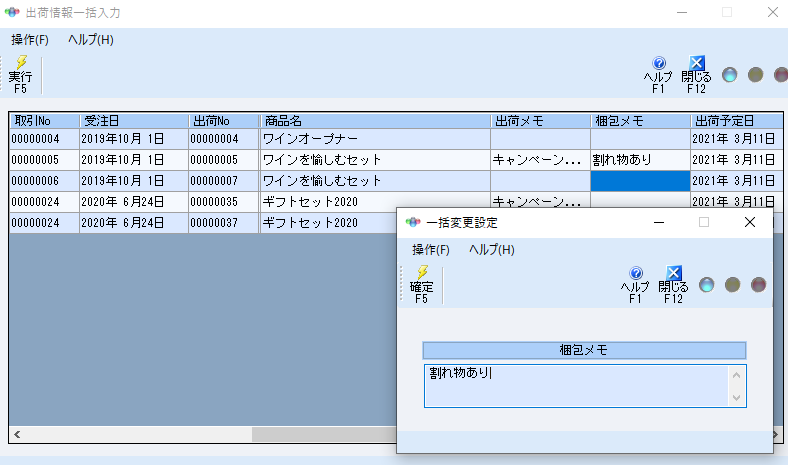Click the 出荷No column header
The height and width of the screenshot is (465, 788).
(x=224, y=121)
